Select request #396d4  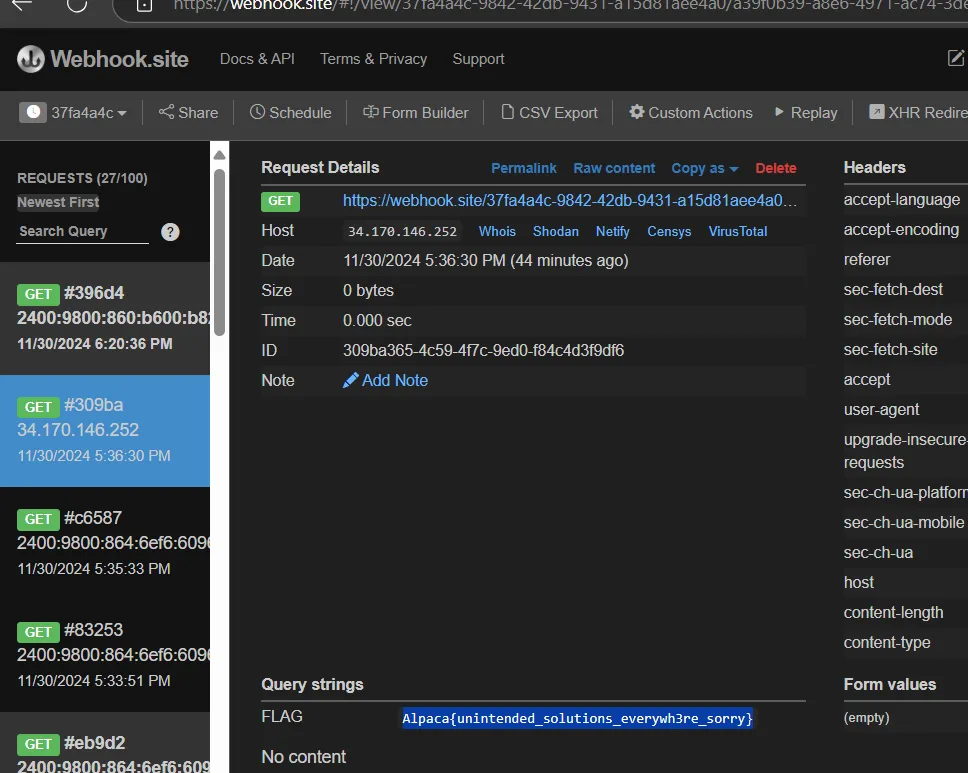pyautogui.click(x=105, y=319)
